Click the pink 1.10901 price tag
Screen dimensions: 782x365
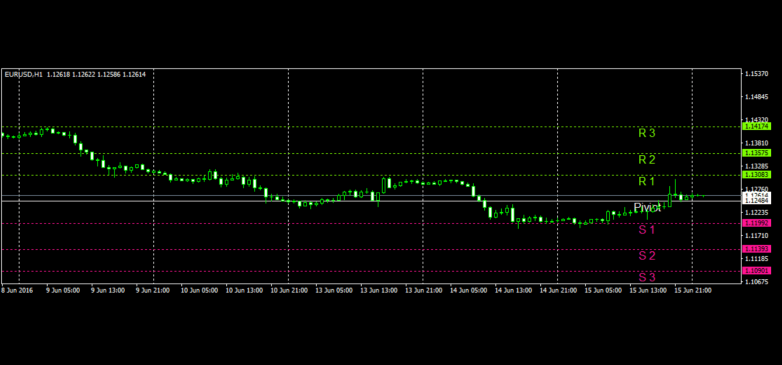(757, 271)
